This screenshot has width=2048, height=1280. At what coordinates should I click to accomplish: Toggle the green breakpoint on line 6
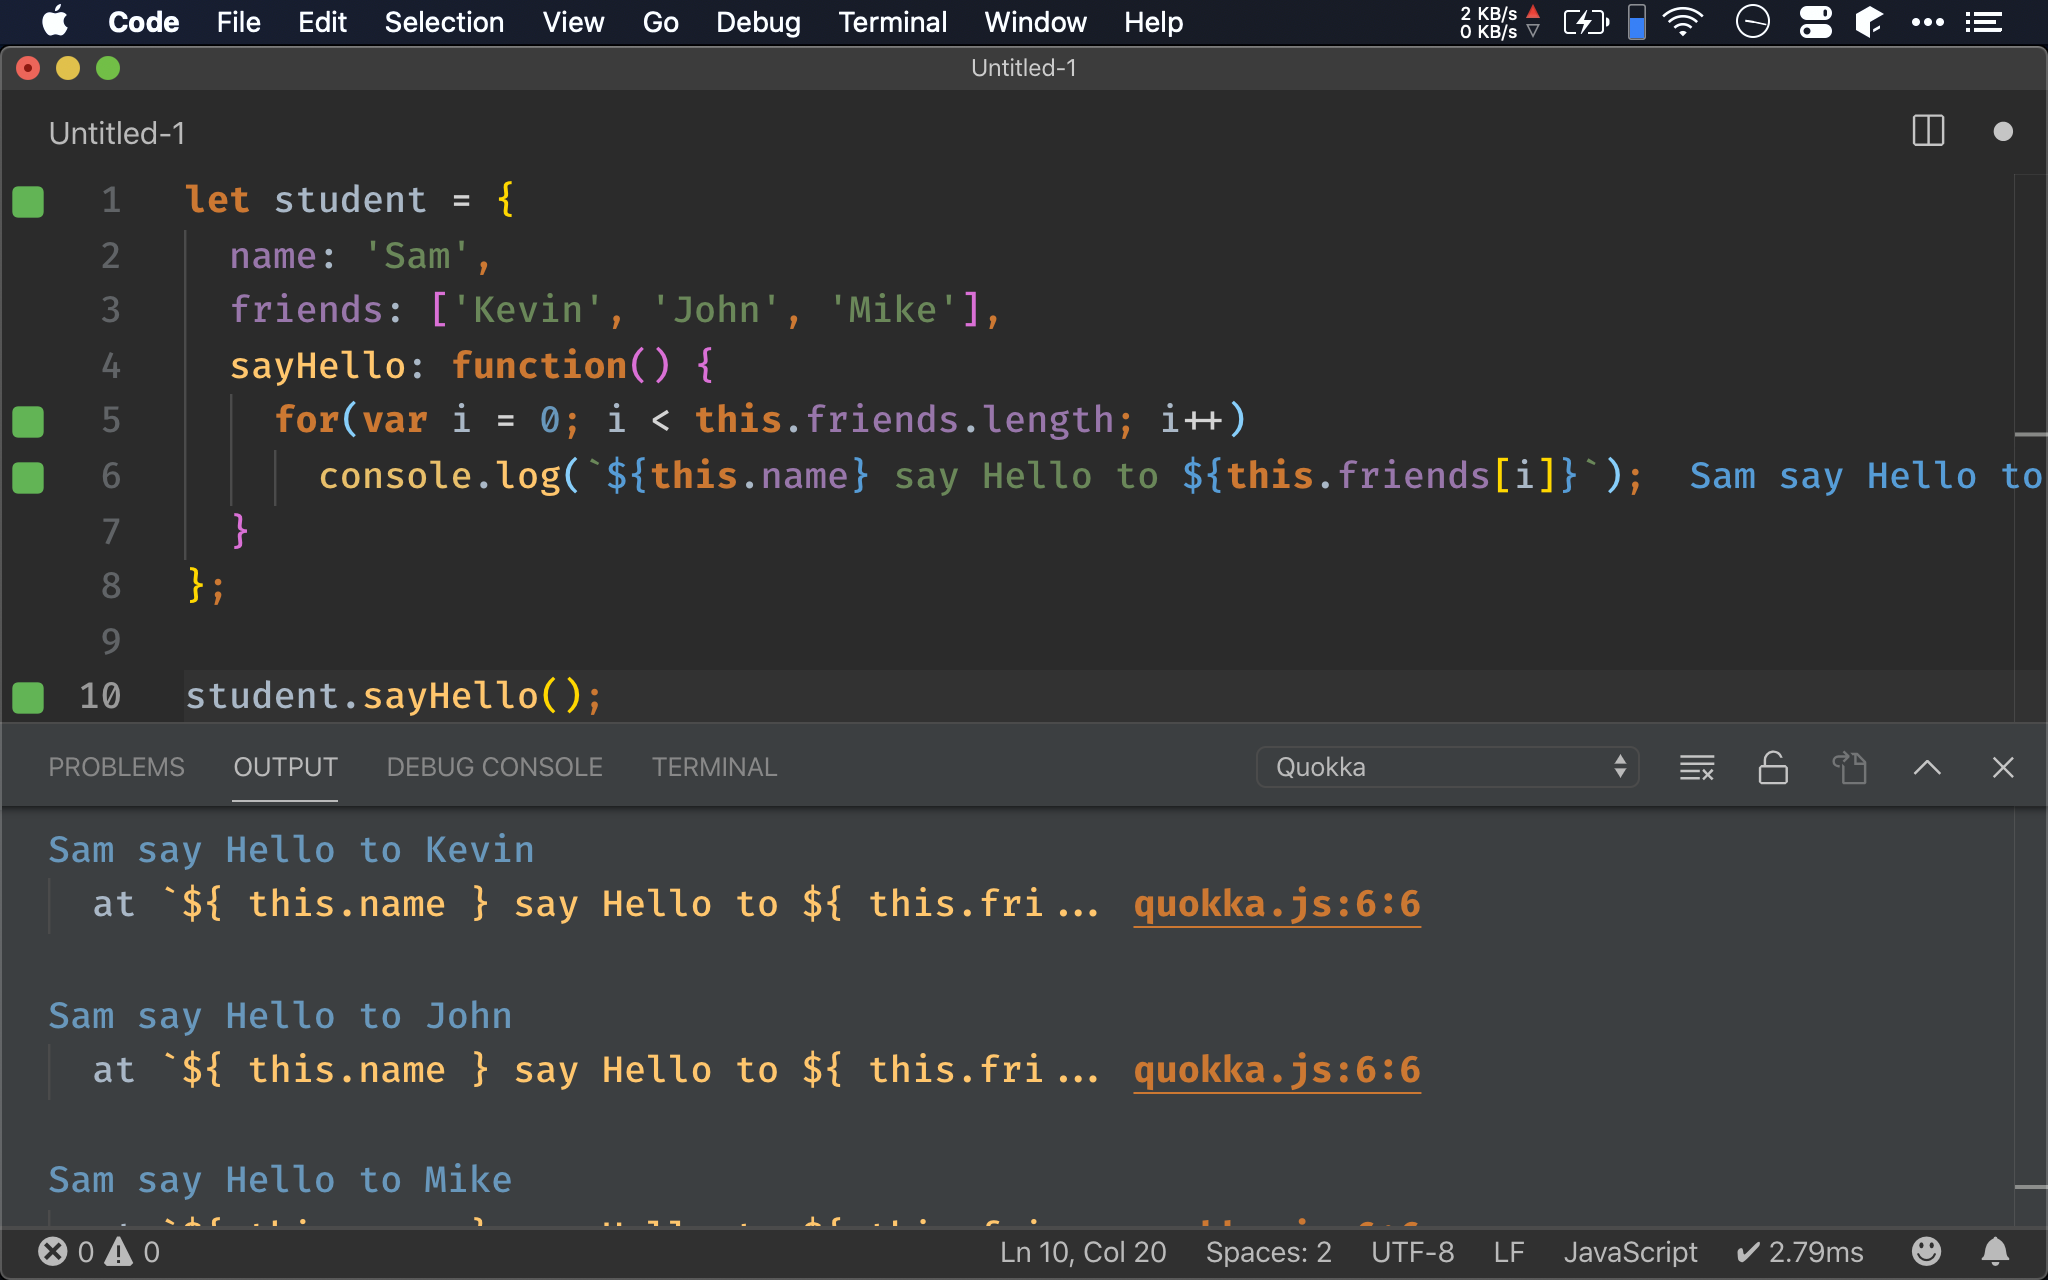point(29,475)
